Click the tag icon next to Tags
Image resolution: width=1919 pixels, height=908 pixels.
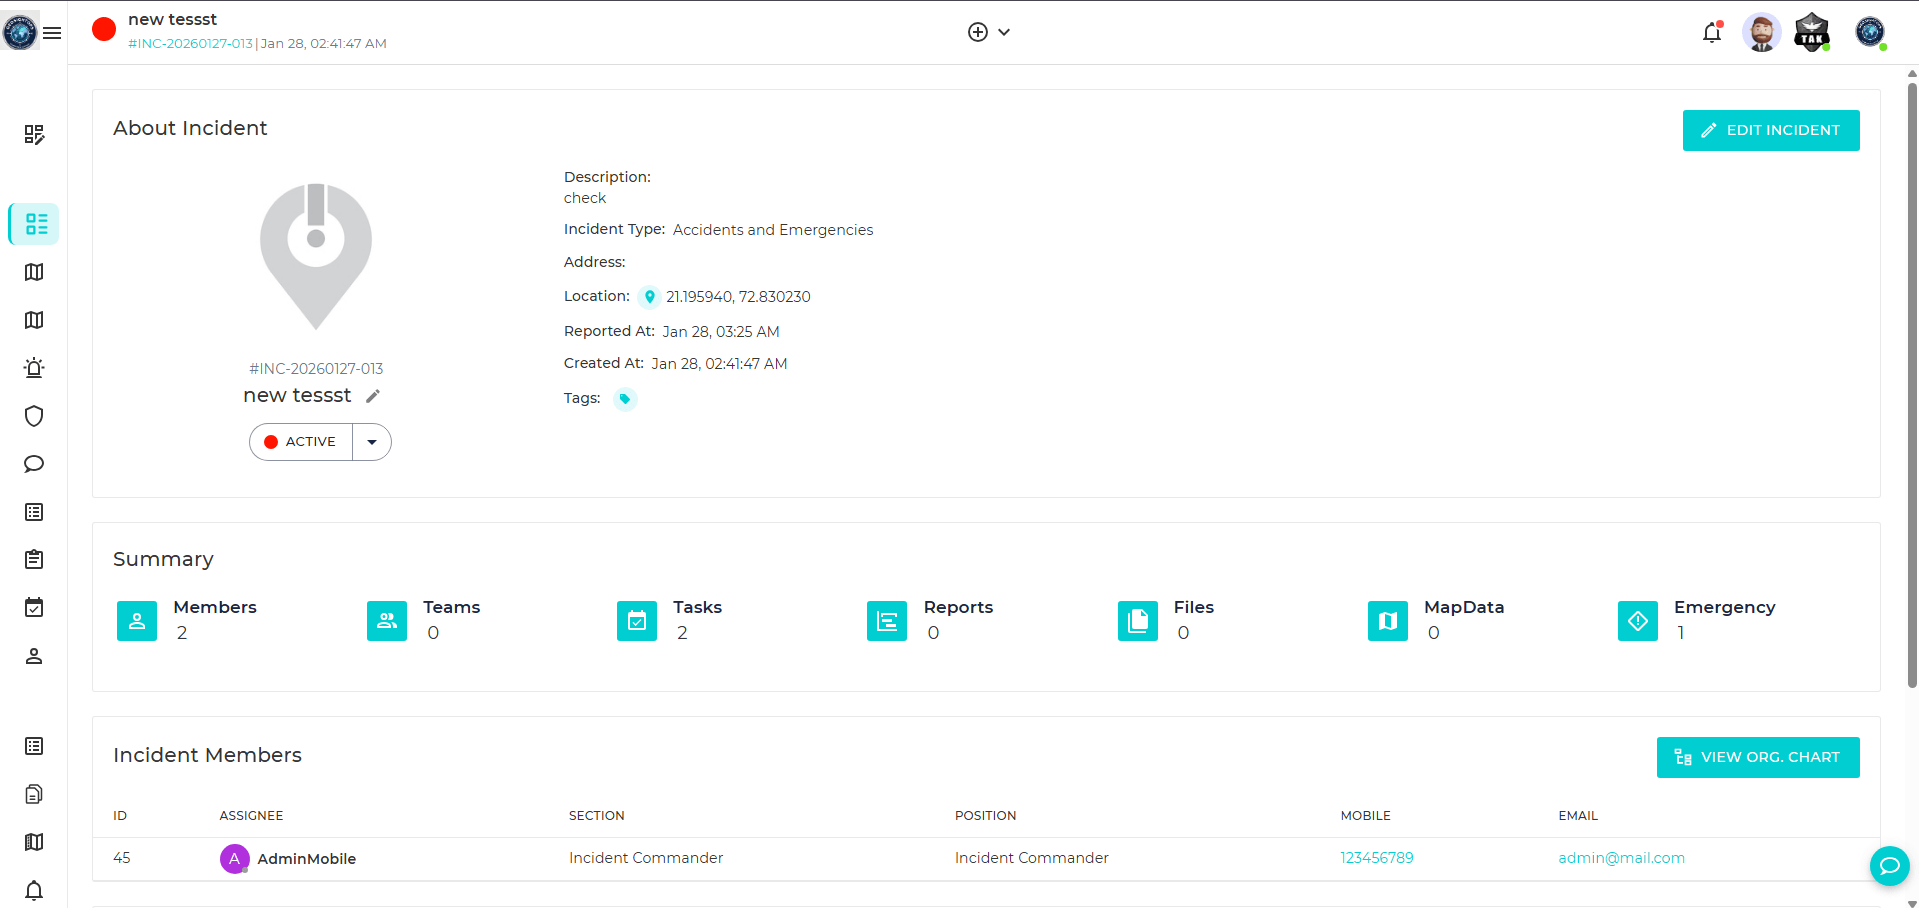625,399
